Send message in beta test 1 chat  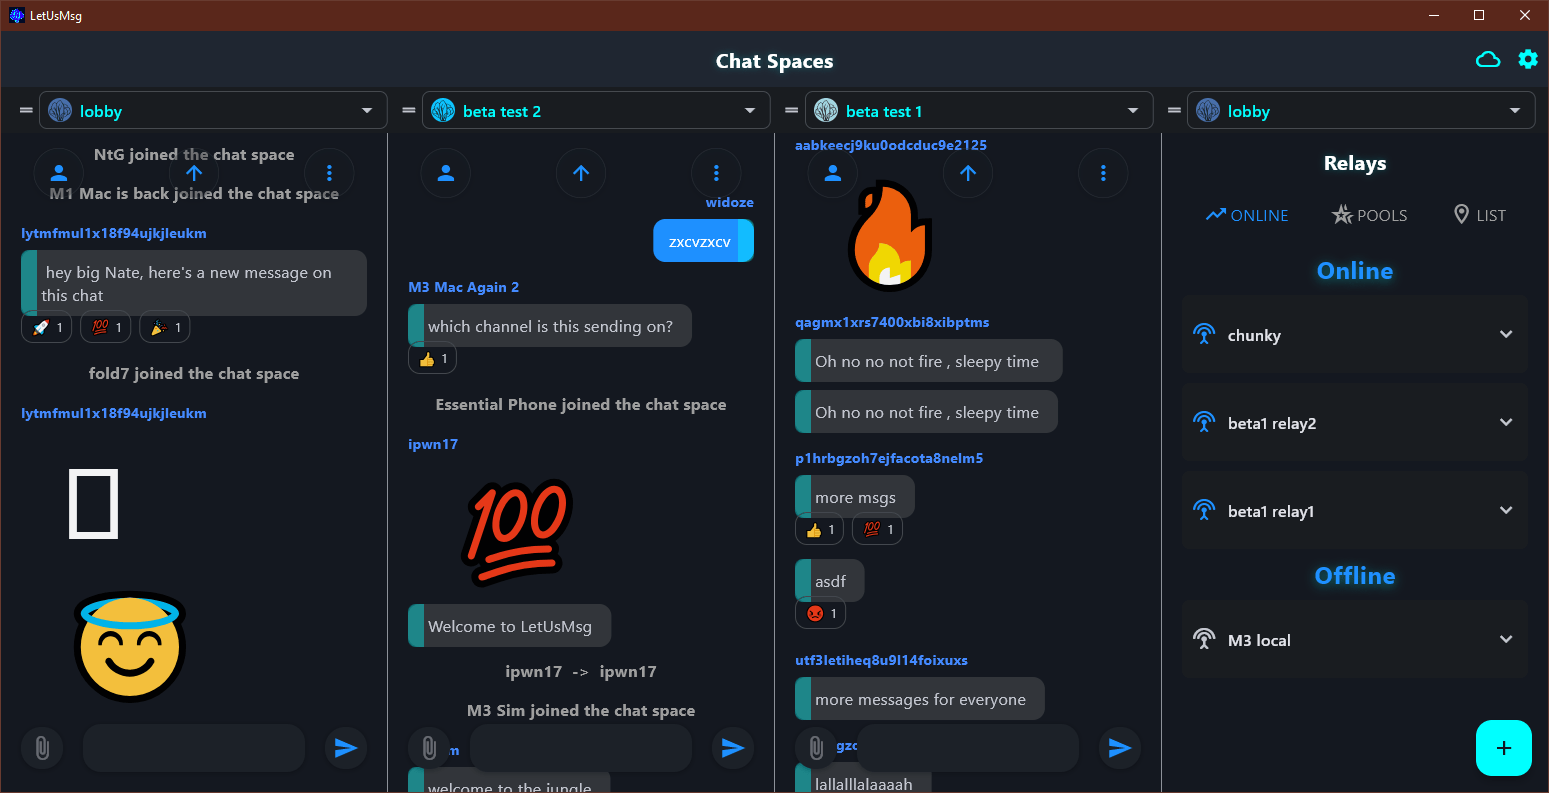[x=1120, y=748]
